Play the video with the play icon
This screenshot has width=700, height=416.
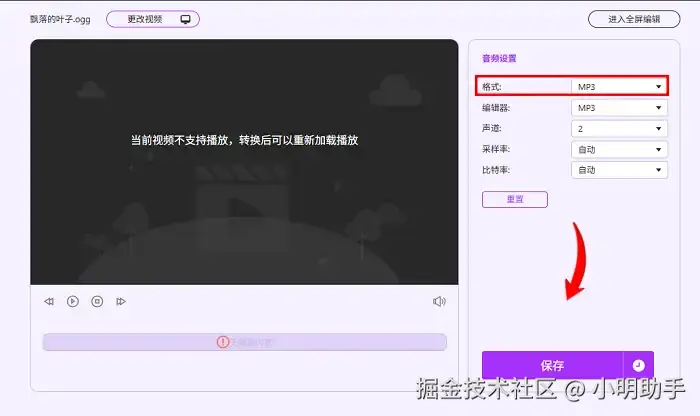coord(73,302)
